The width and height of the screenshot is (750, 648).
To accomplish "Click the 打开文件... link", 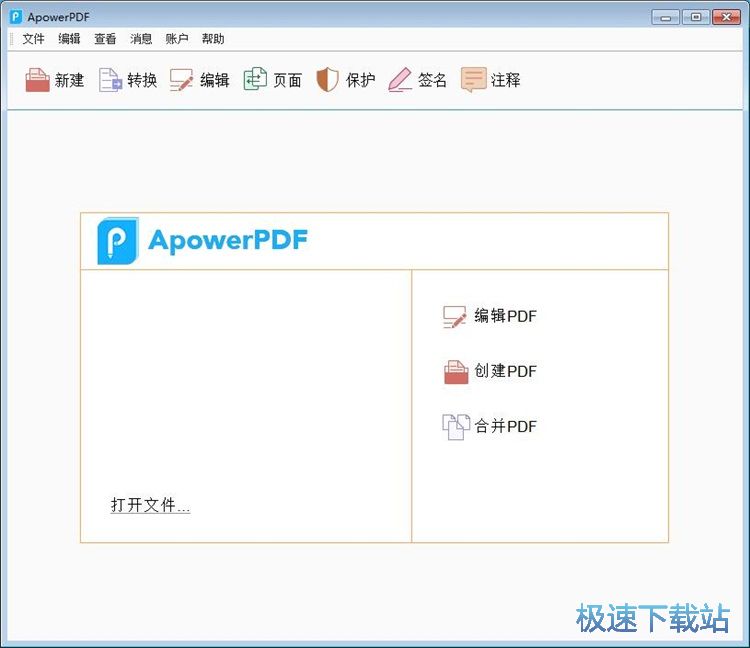I will click(x=150, y=505).
